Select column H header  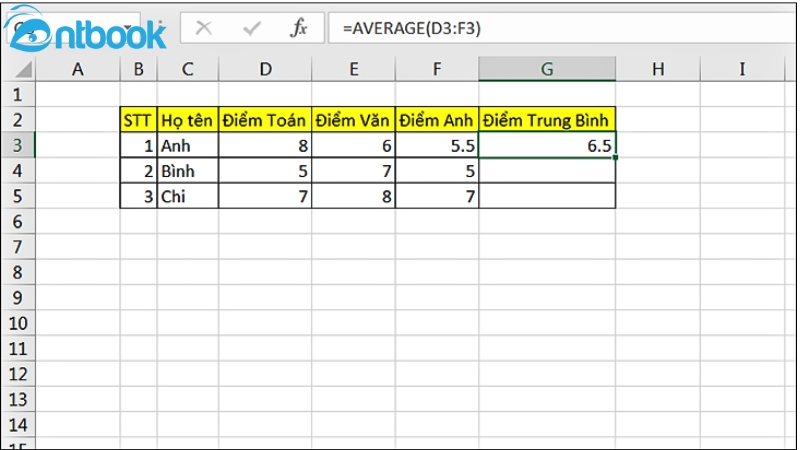click(x=658, y=69)
